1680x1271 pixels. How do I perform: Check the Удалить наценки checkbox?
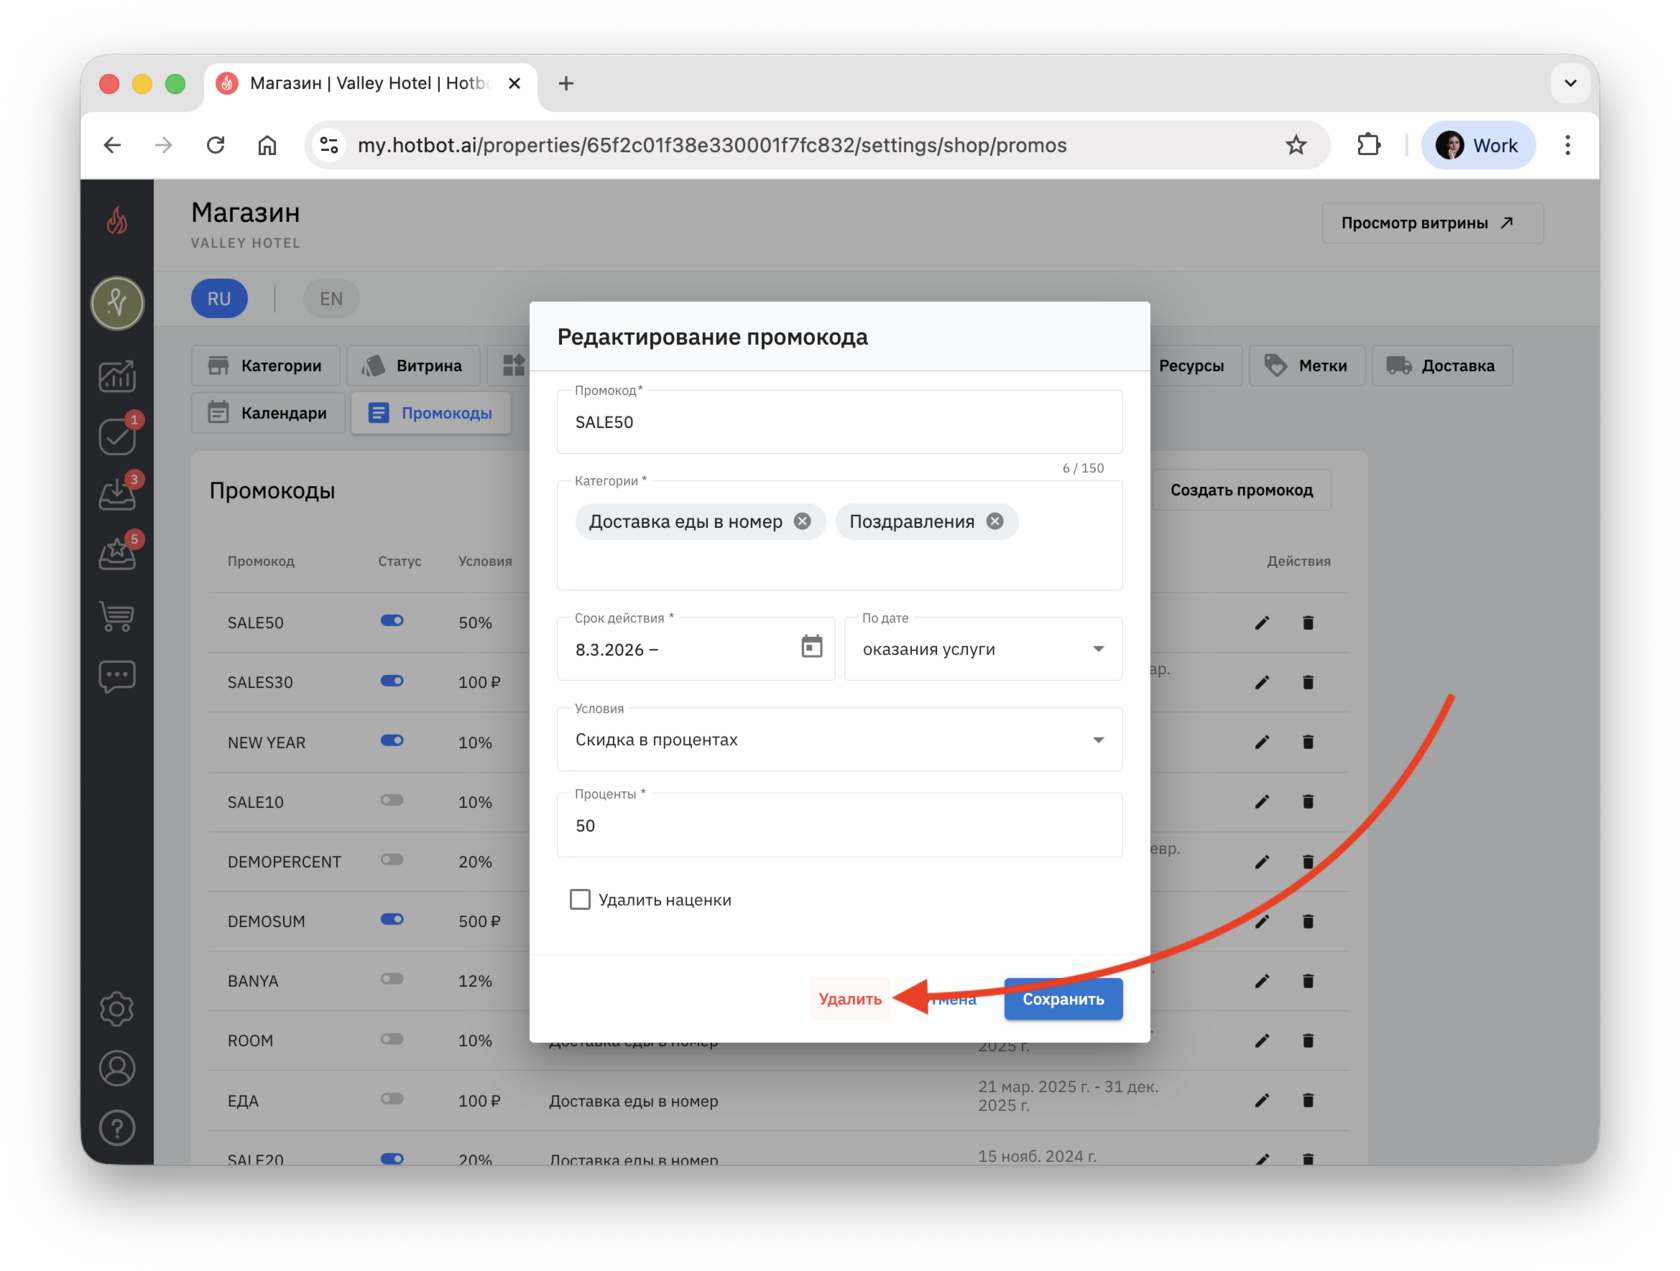580,899
